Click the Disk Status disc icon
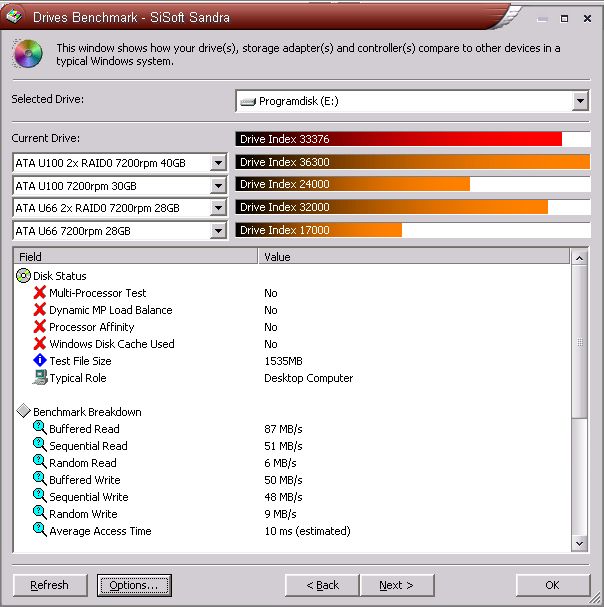Image resolution: width=604 pixels, height=607 pixels. [x=24, y=276]
